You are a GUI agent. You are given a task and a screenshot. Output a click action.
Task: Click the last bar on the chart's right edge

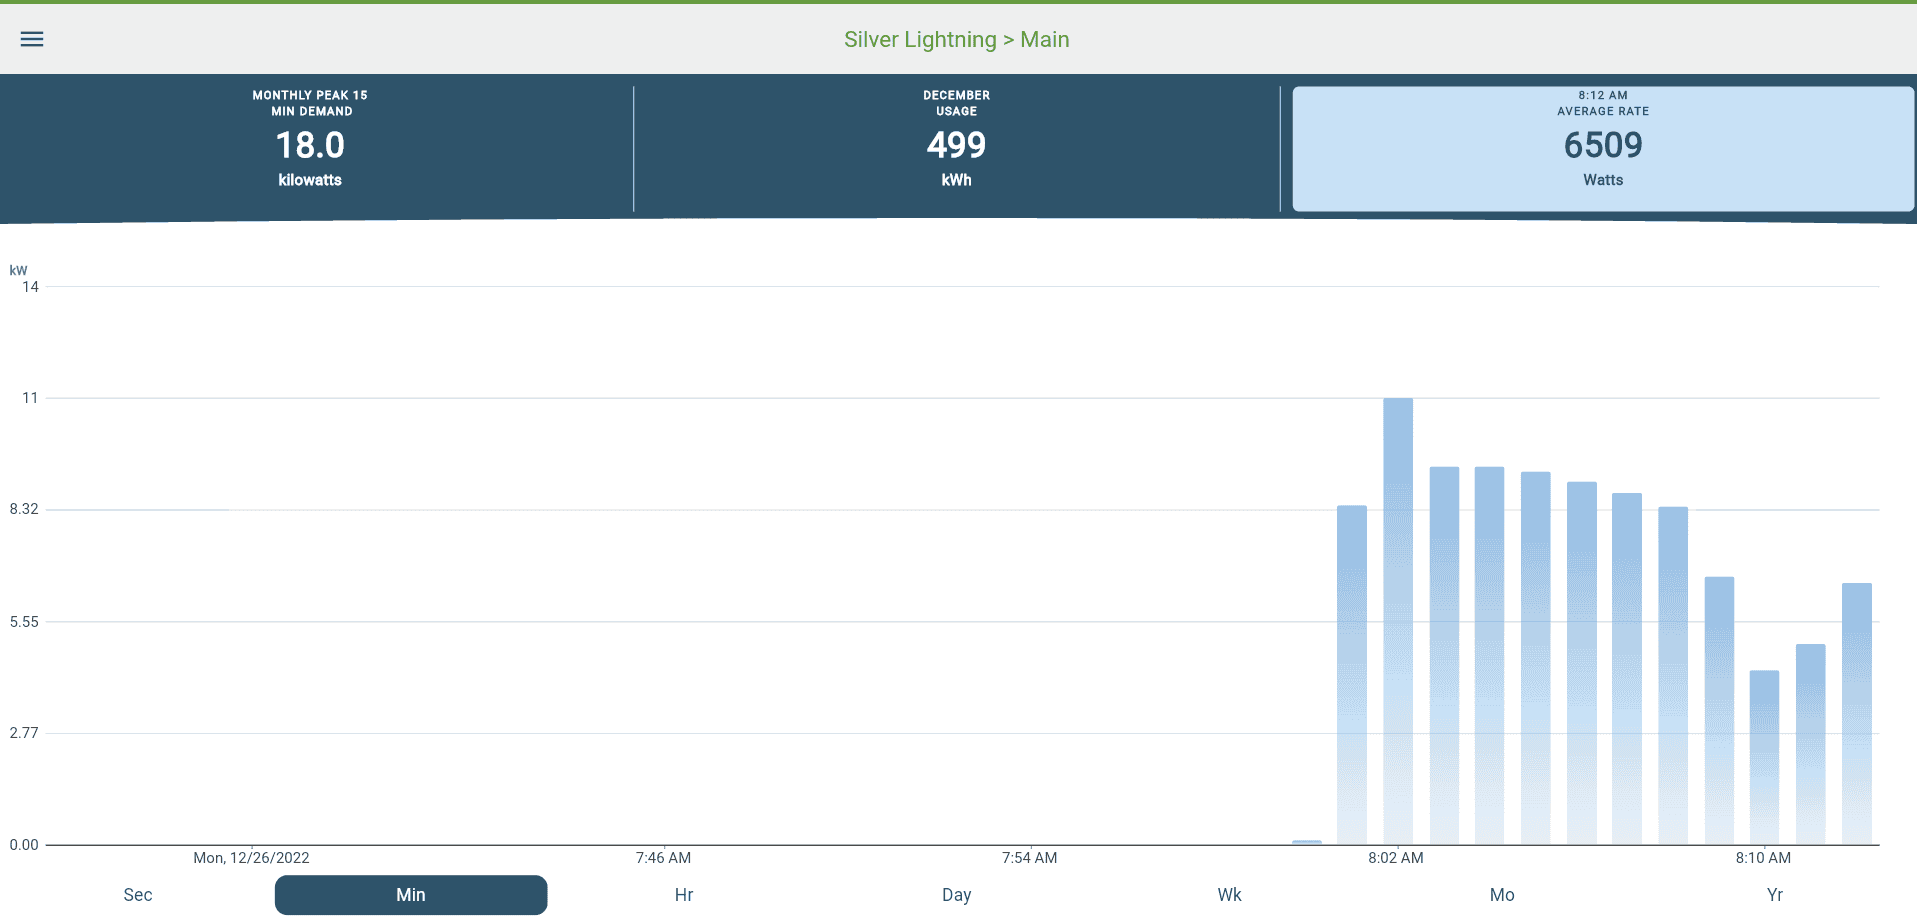tap(1856, 715)
